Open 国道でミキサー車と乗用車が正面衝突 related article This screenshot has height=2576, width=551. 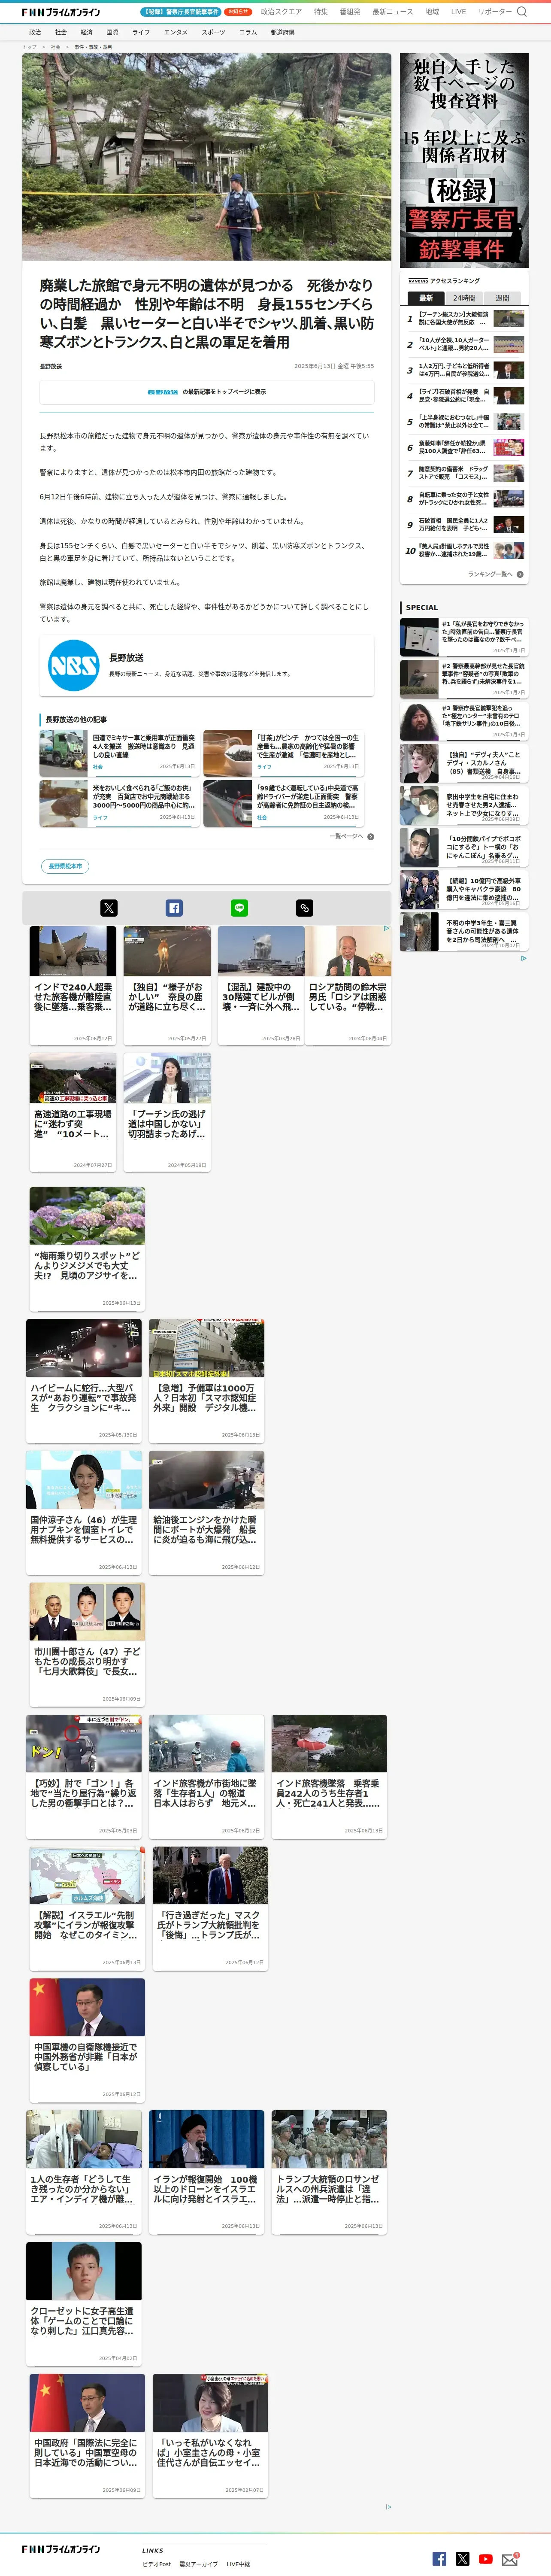[119, 753]
